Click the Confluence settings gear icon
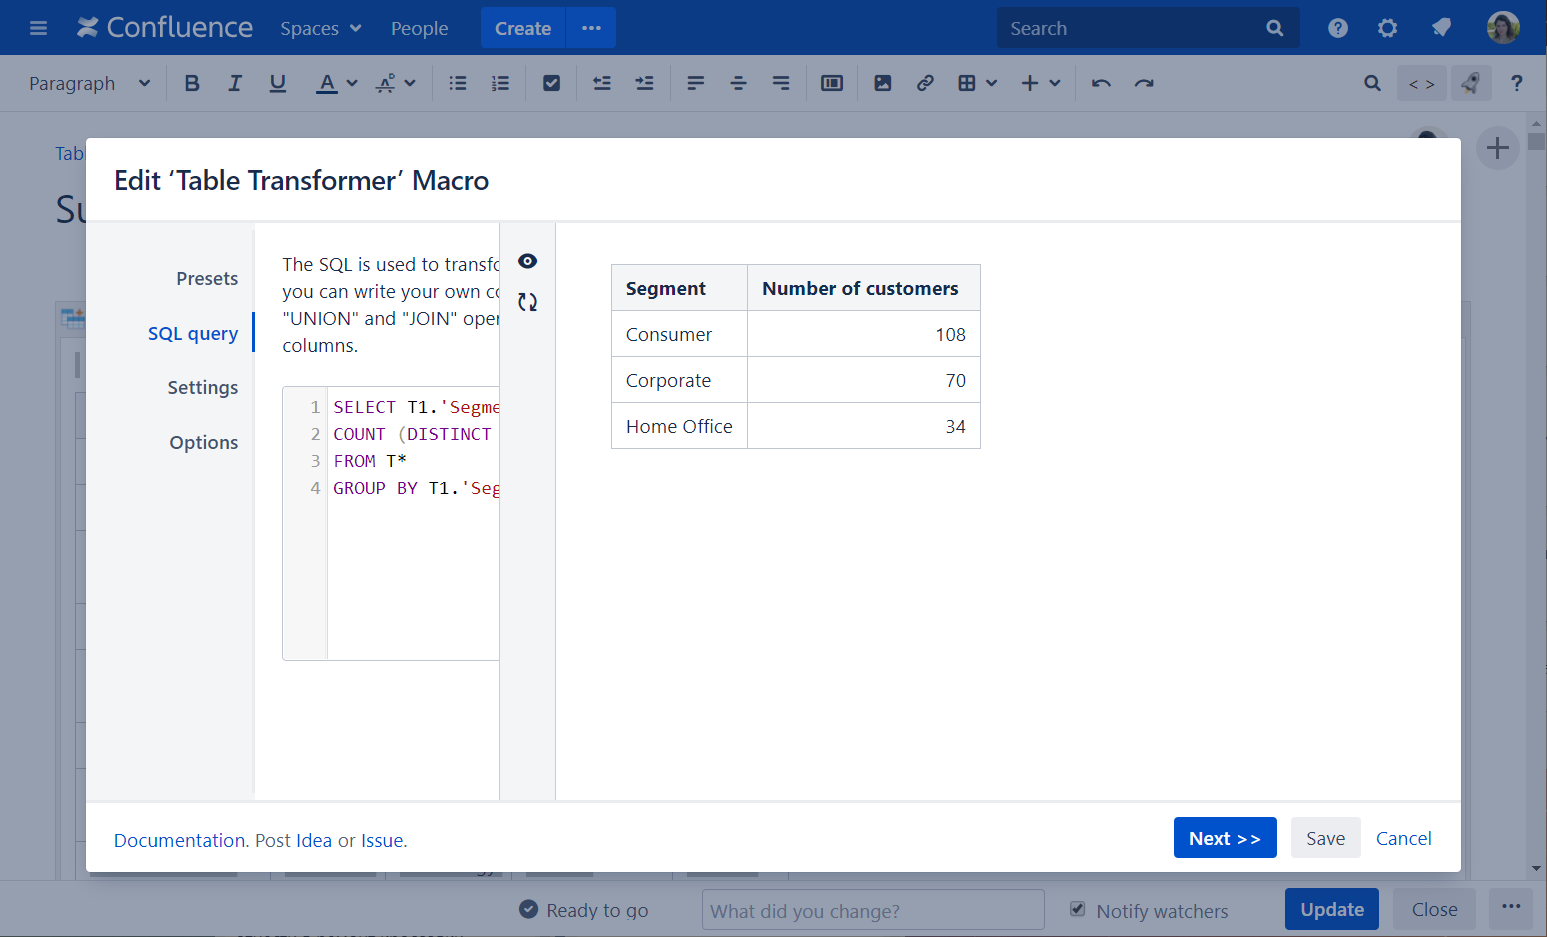This screenshot has height=937, width=1547. coord(1387,28)
